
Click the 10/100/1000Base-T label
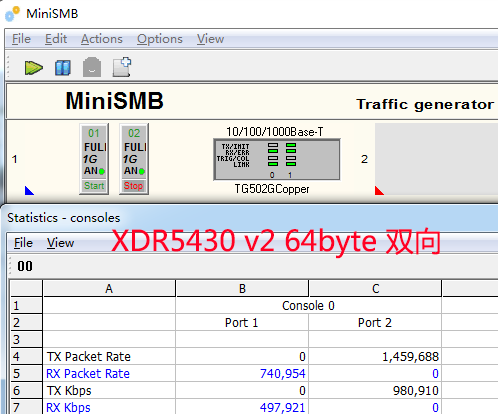click(x=275, y=132)
